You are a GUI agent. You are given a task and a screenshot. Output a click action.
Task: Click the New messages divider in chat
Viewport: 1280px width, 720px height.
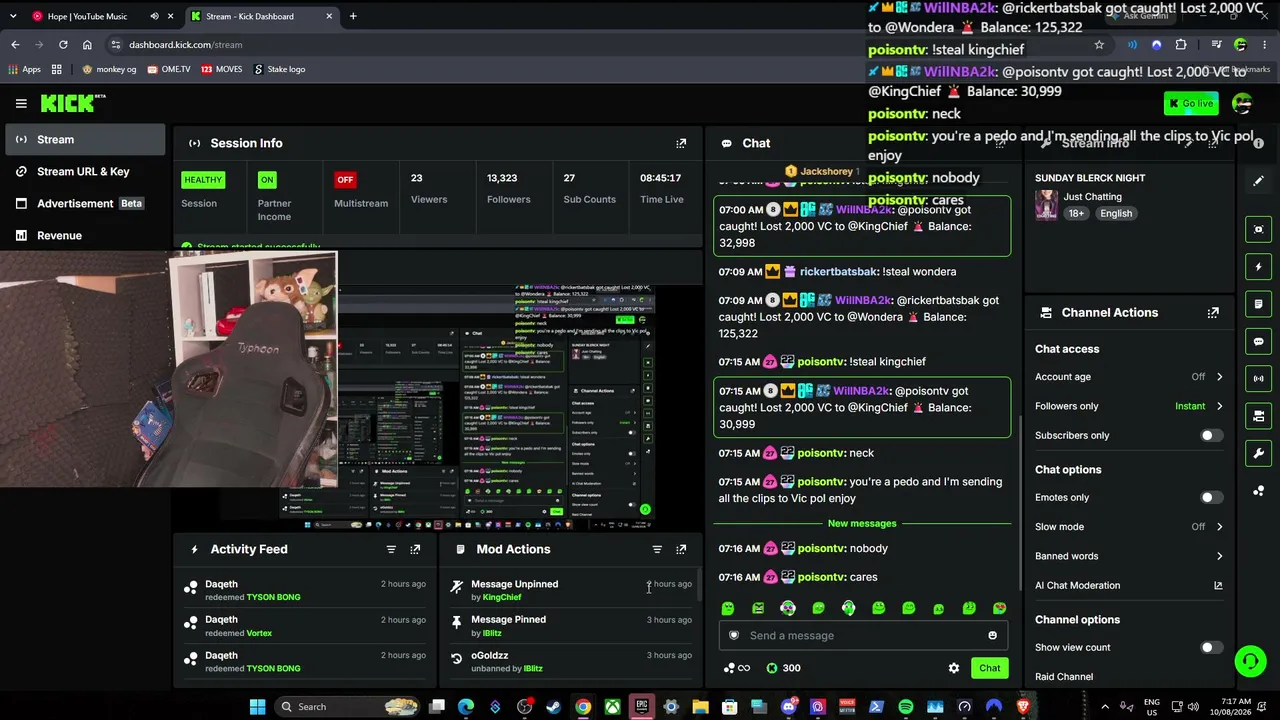(x=862, y=524)
